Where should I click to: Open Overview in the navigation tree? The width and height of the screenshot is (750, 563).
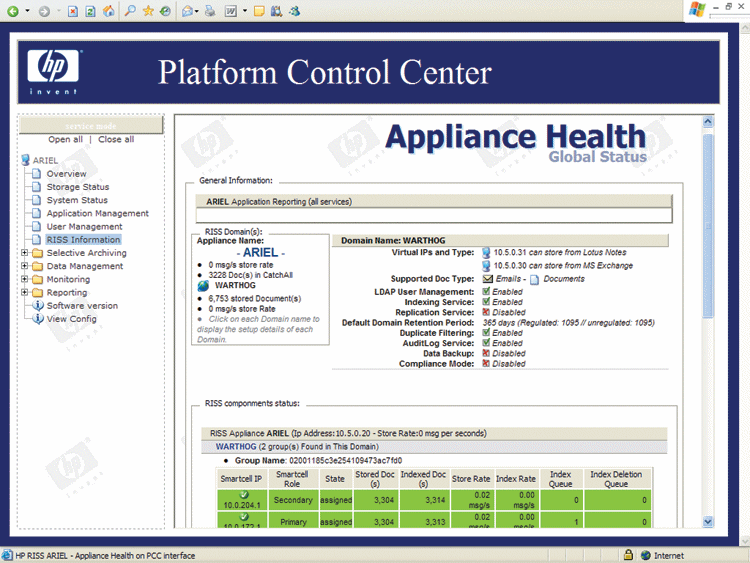tap(66, 174)
